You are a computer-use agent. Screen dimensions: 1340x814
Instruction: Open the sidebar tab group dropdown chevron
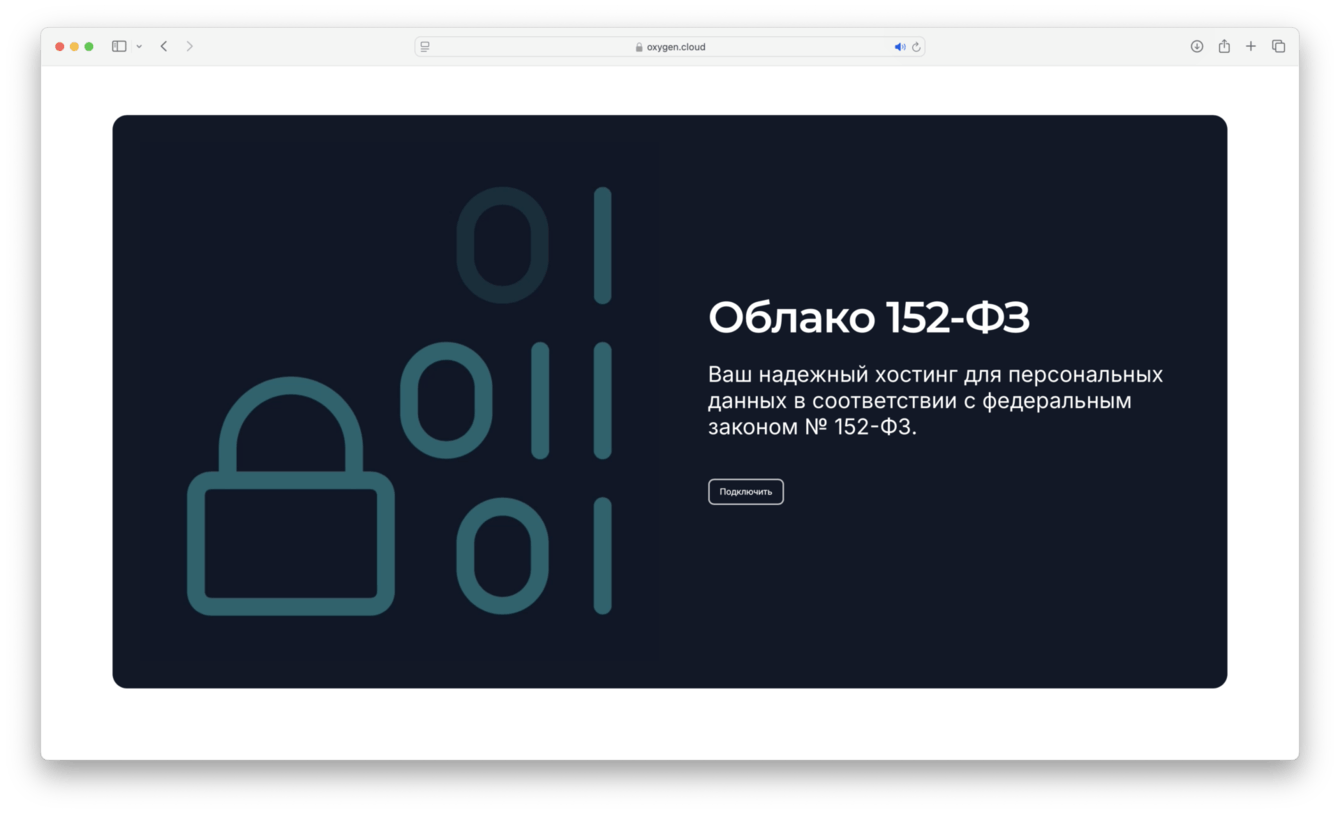pos(139,46)
